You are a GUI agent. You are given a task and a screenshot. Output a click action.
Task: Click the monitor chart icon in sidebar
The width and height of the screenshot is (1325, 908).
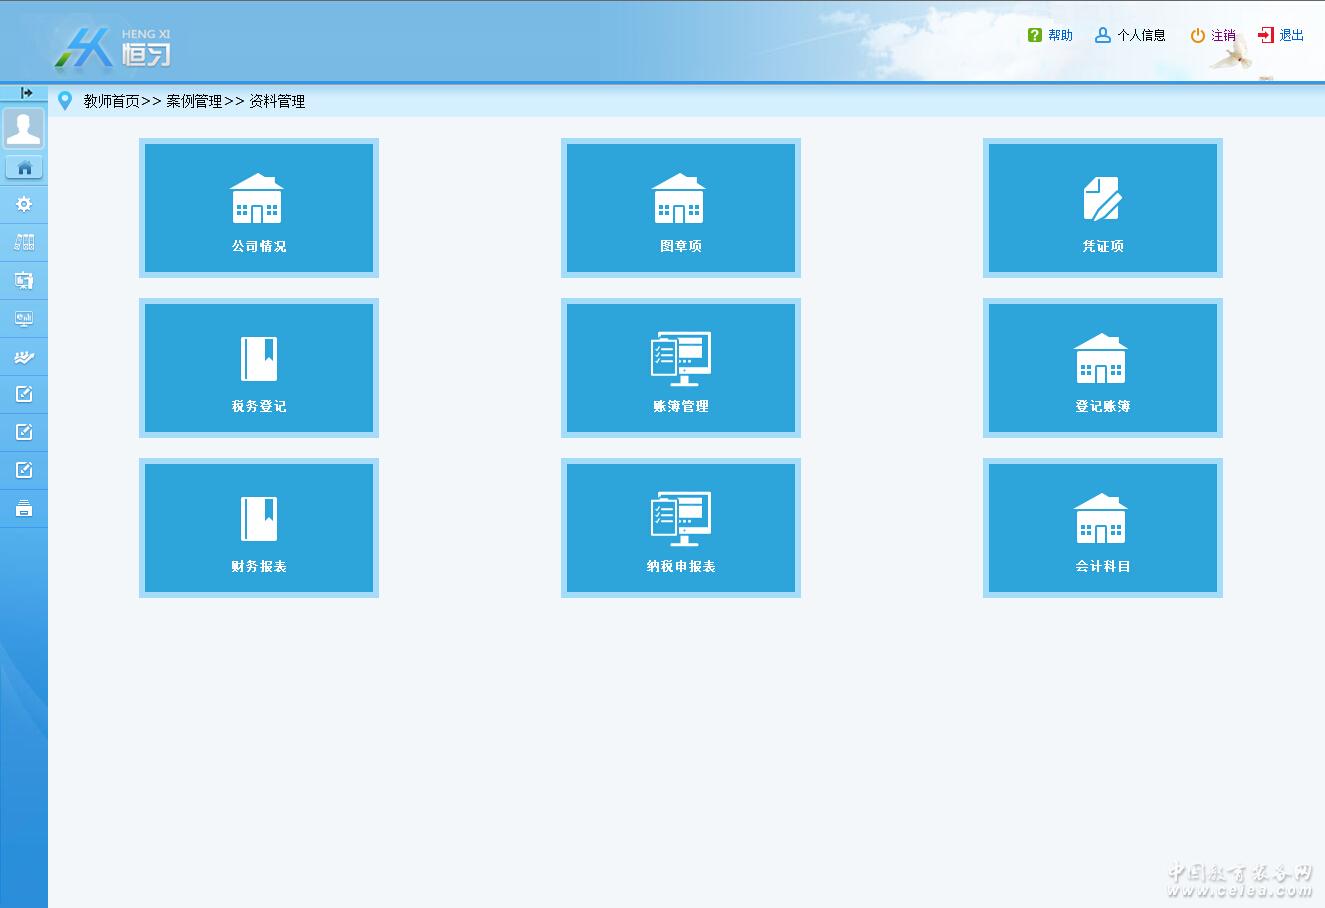24,319
